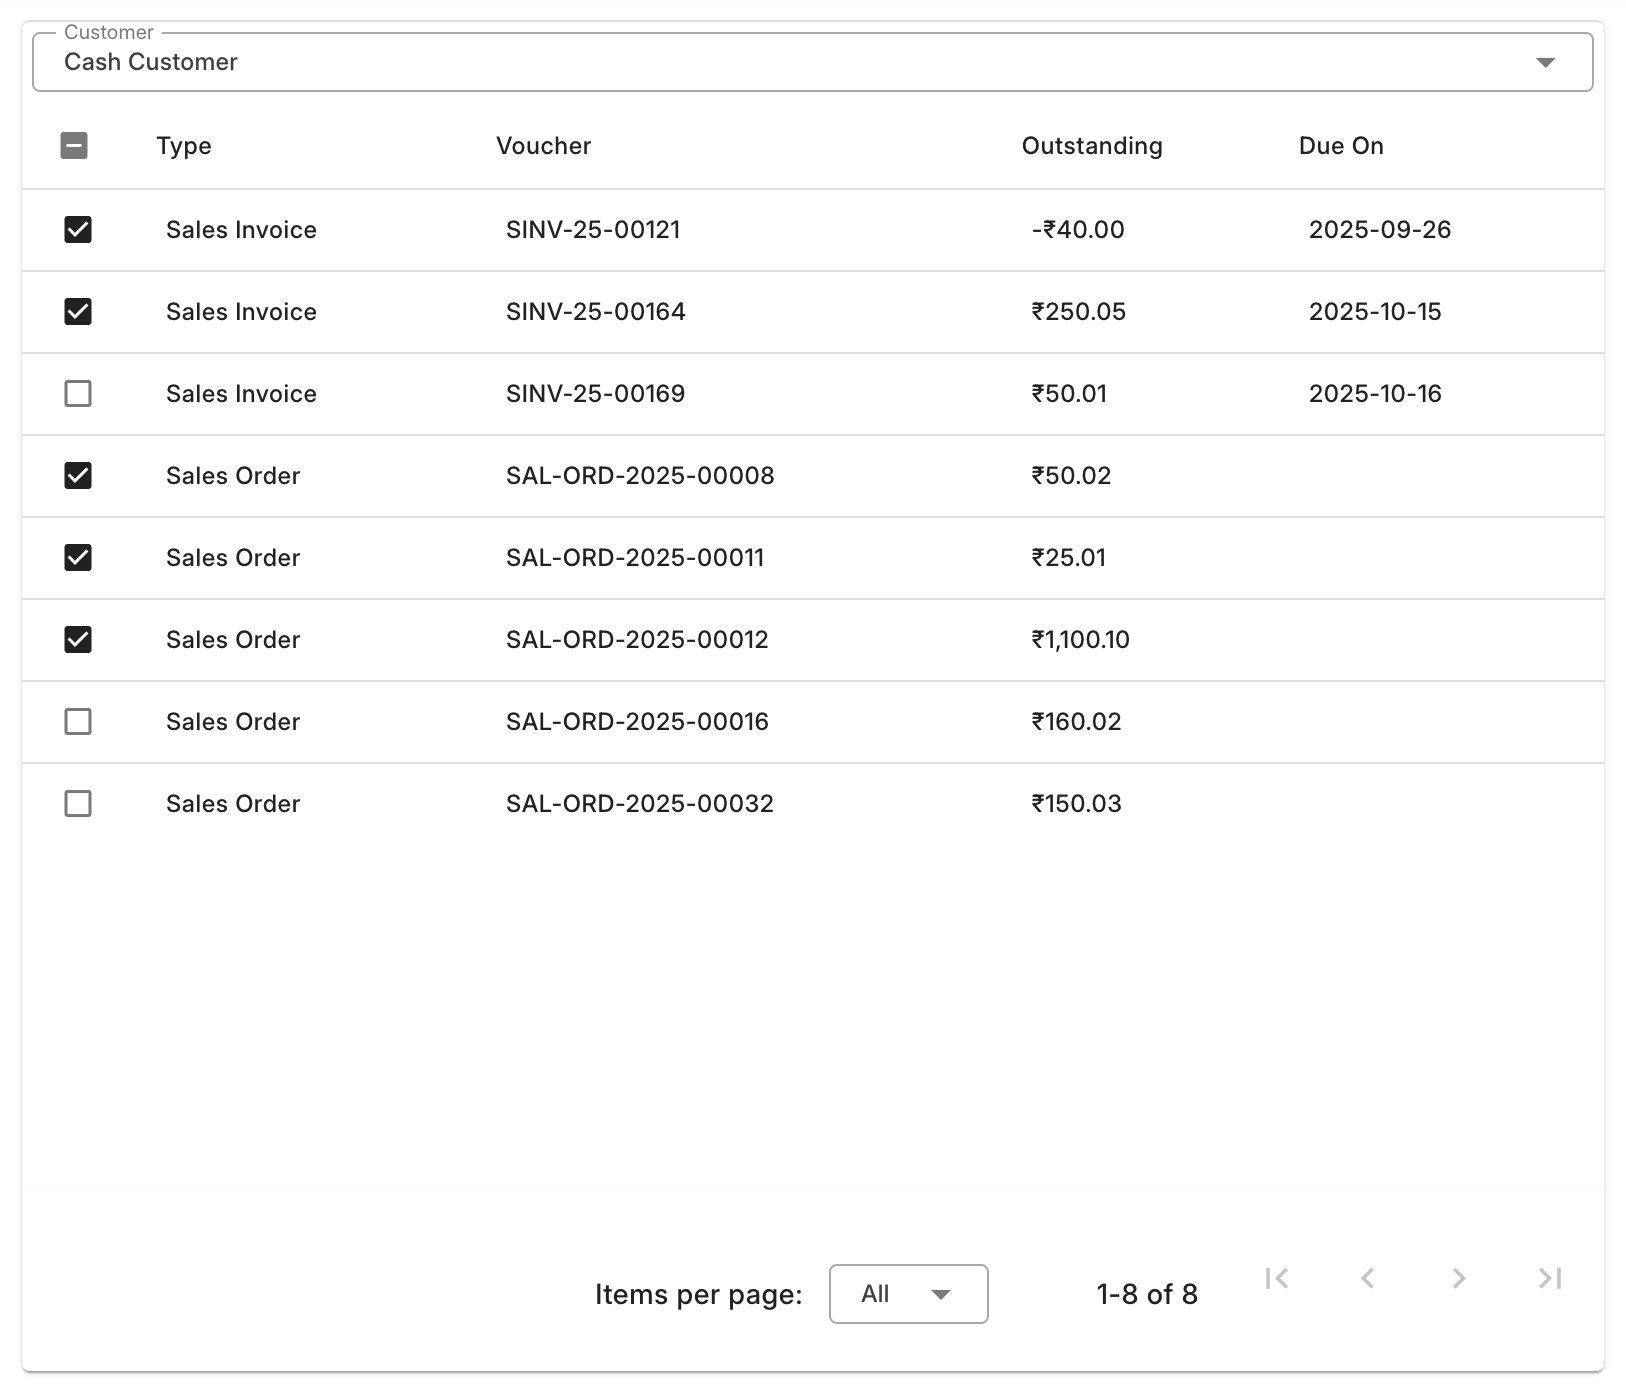Click the ₹25.01 outstanding amount

[x=1069, y=558]
